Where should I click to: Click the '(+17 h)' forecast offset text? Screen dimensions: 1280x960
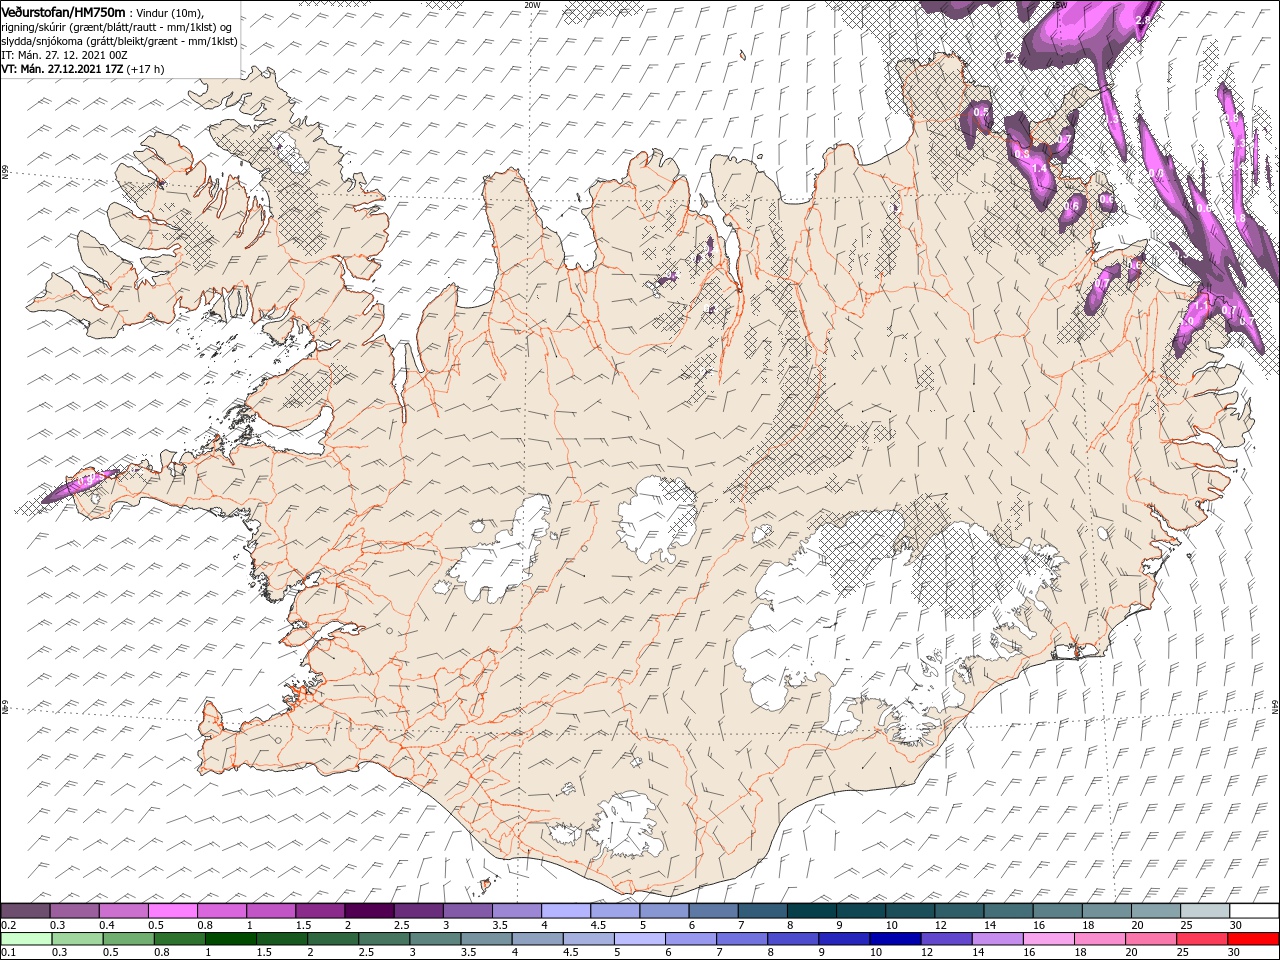[146, 69]
